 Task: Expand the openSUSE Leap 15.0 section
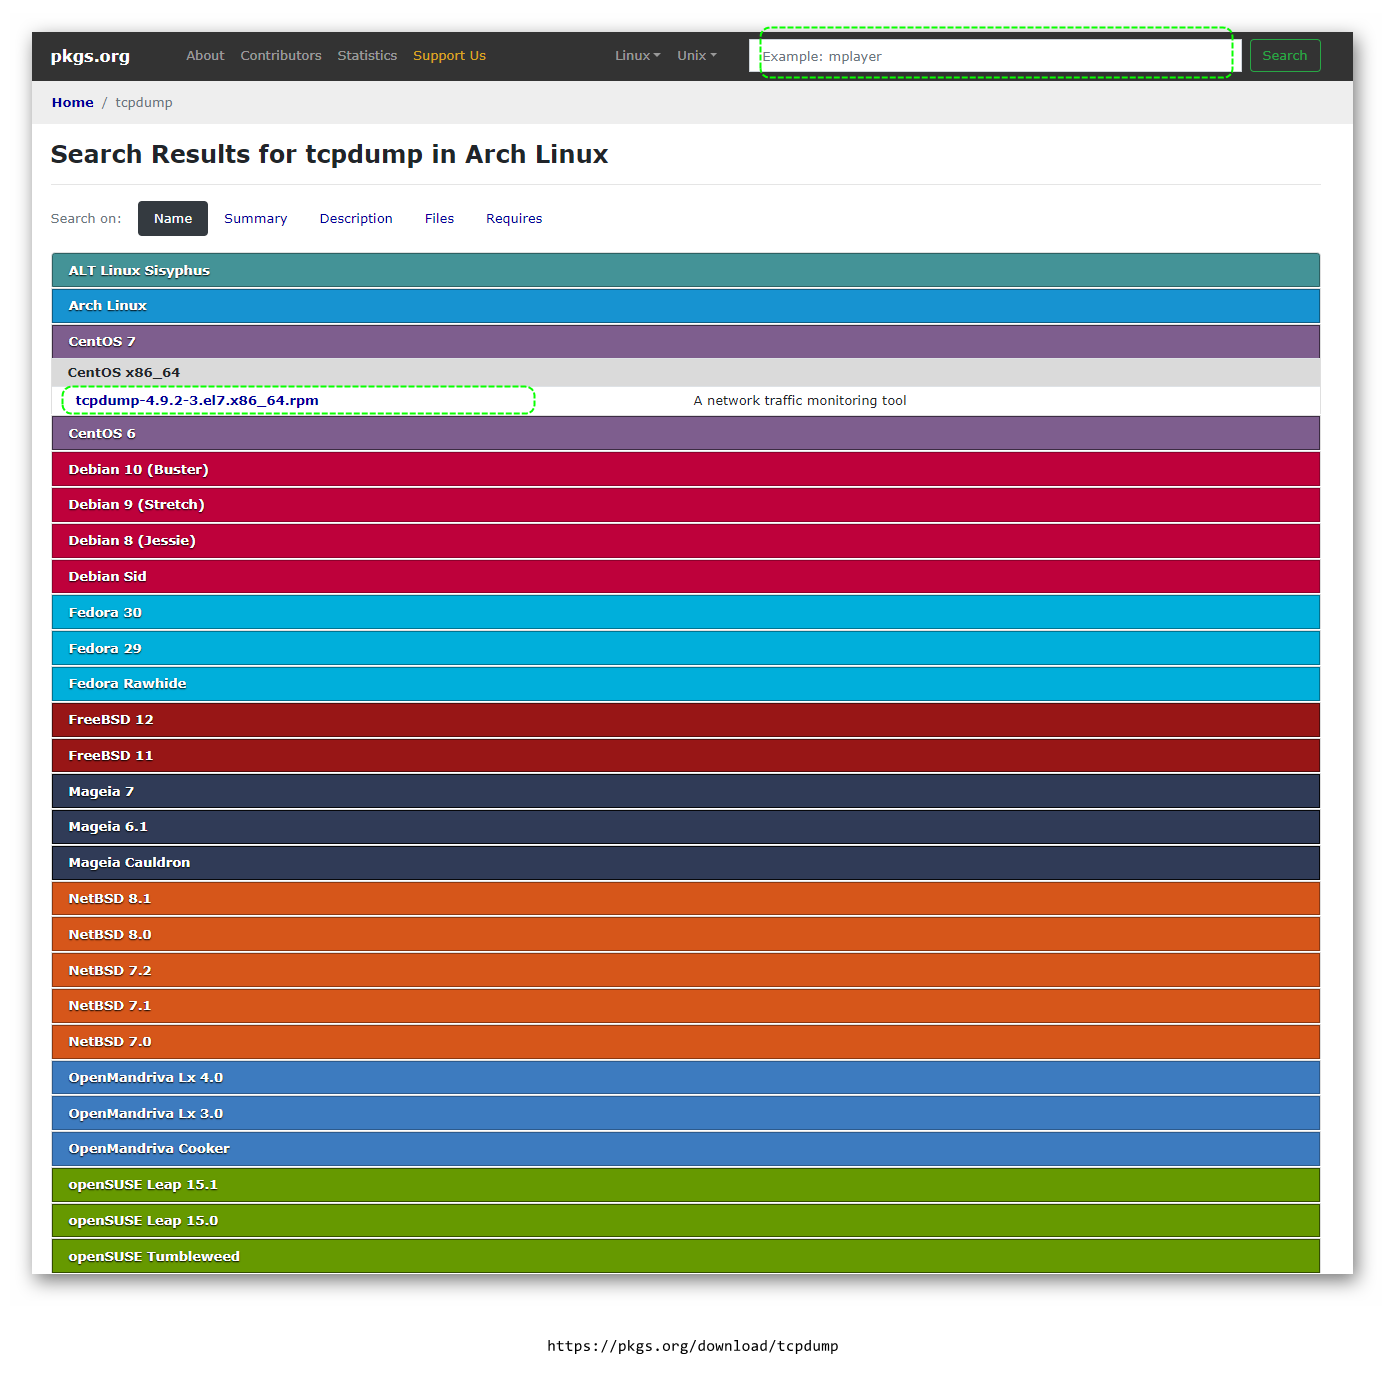point(686,1221)
